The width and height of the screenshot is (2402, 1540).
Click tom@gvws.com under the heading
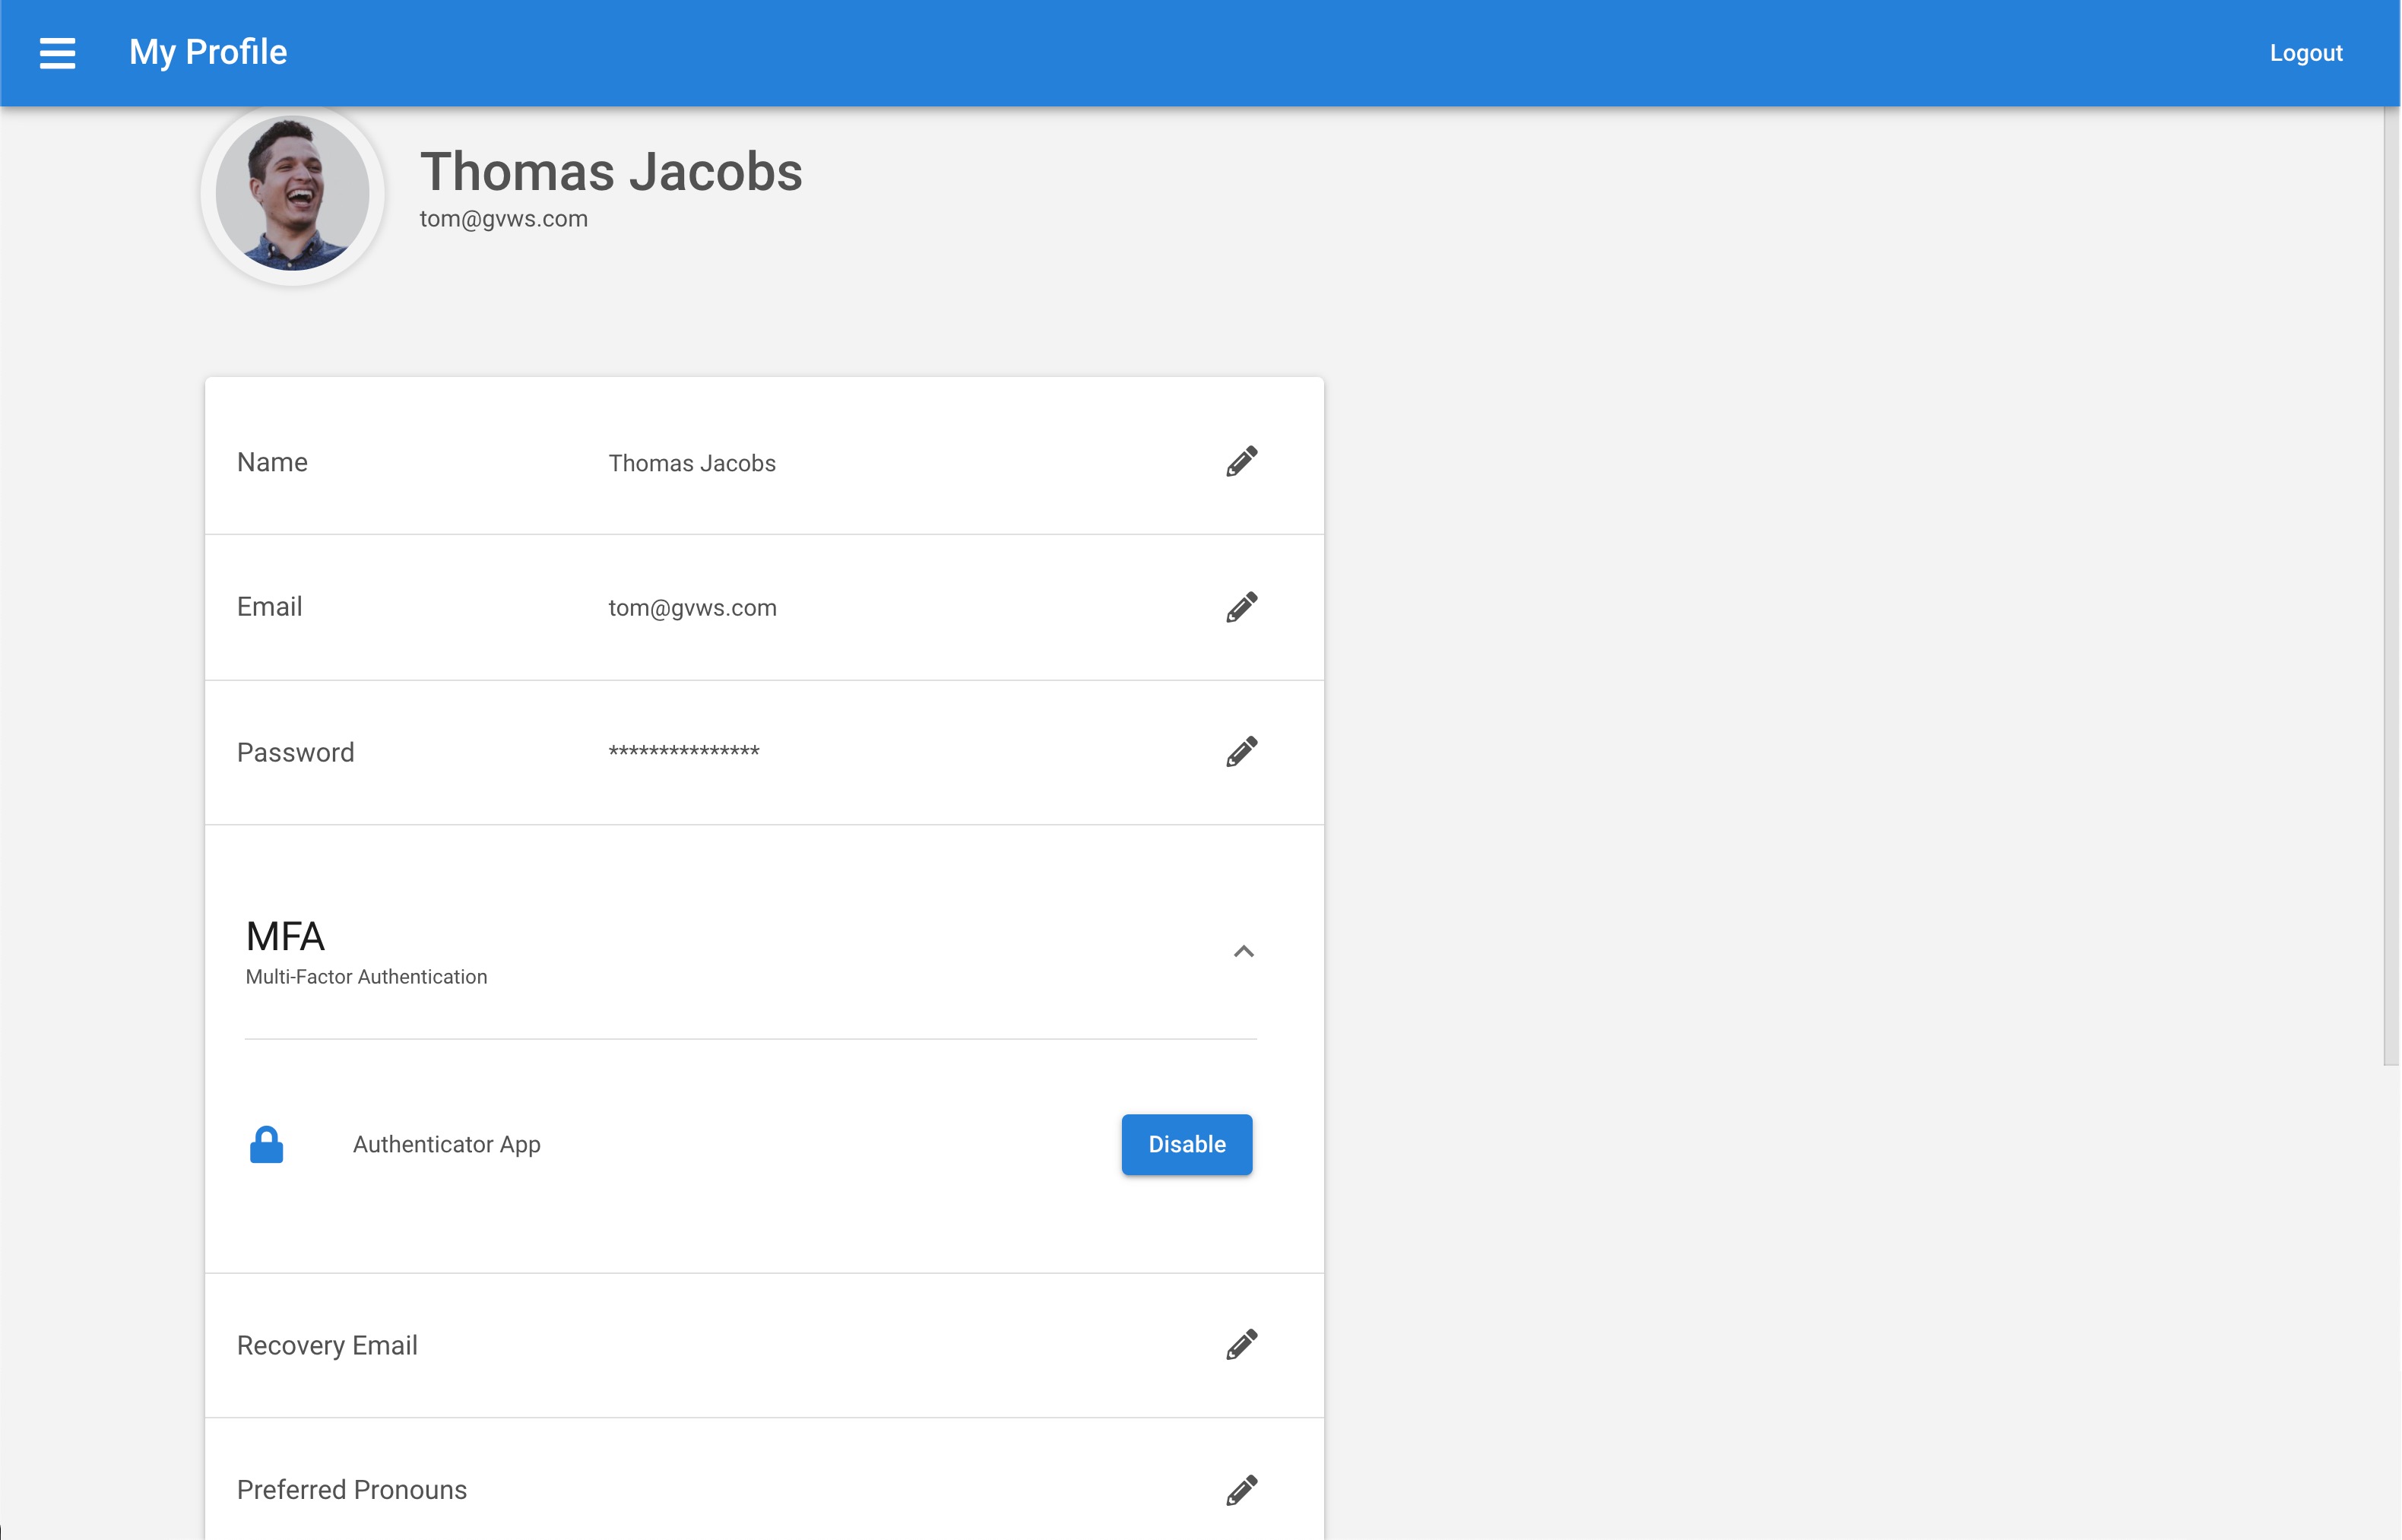coord(504,219)
